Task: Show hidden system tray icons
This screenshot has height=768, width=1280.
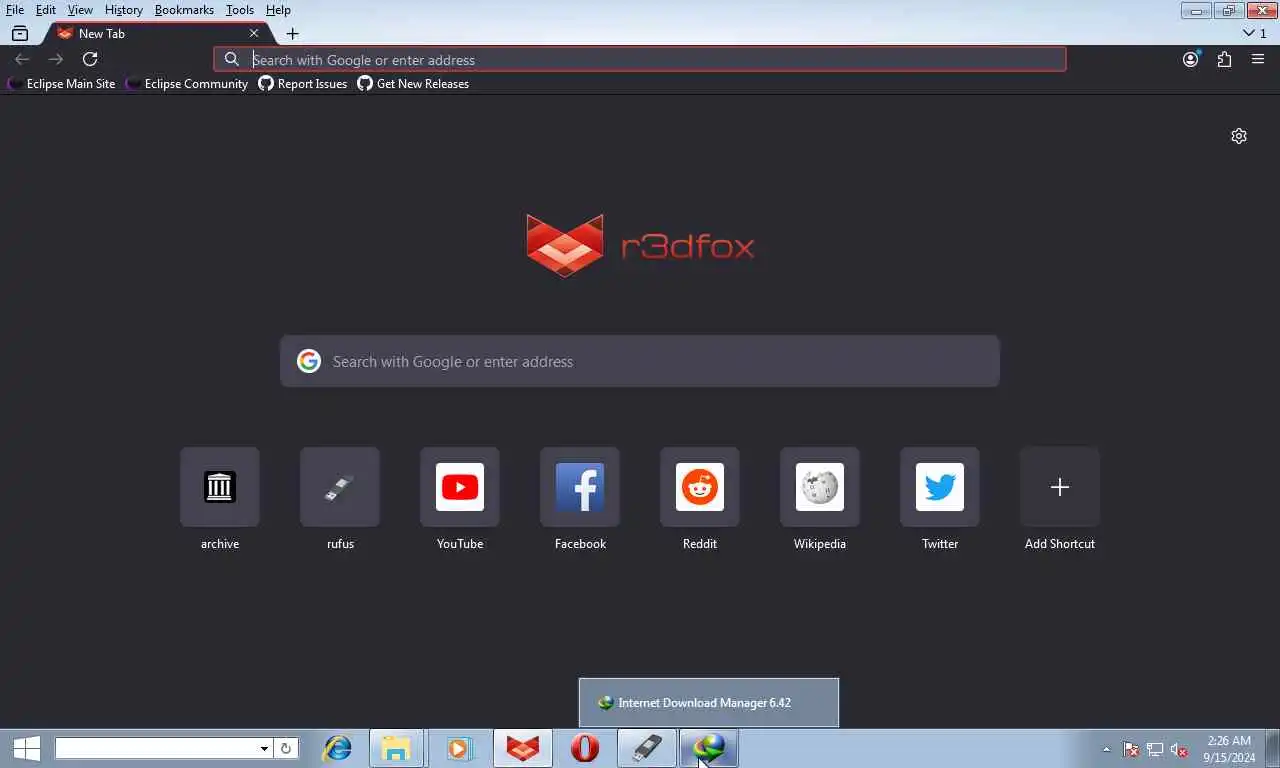Action: point(1106,749)
